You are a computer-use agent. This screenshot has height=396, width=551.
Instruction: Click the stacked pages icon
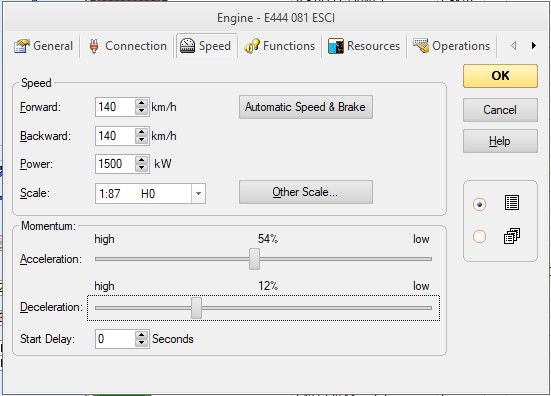tap(512, 236)
